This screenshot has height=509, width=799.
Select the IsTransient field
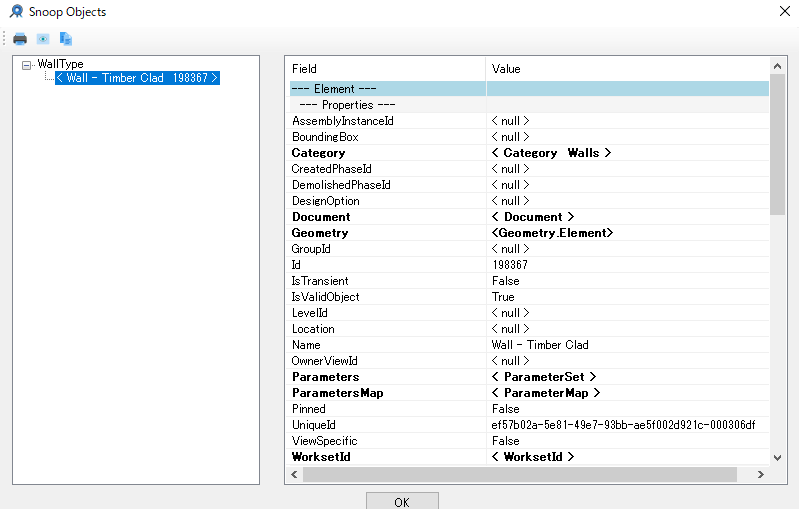coord(320,281)
